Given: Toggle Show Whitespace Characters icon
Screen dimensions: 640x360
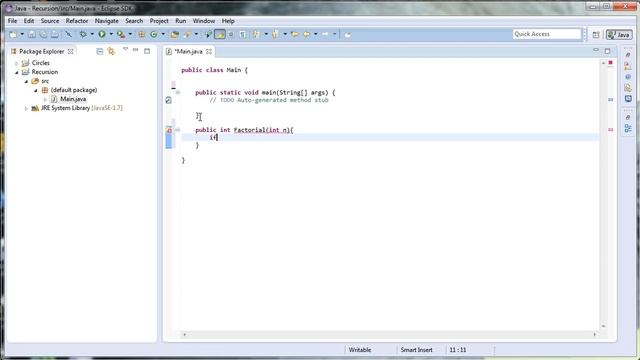Looking at the screenshot, I should coord(243,35).
